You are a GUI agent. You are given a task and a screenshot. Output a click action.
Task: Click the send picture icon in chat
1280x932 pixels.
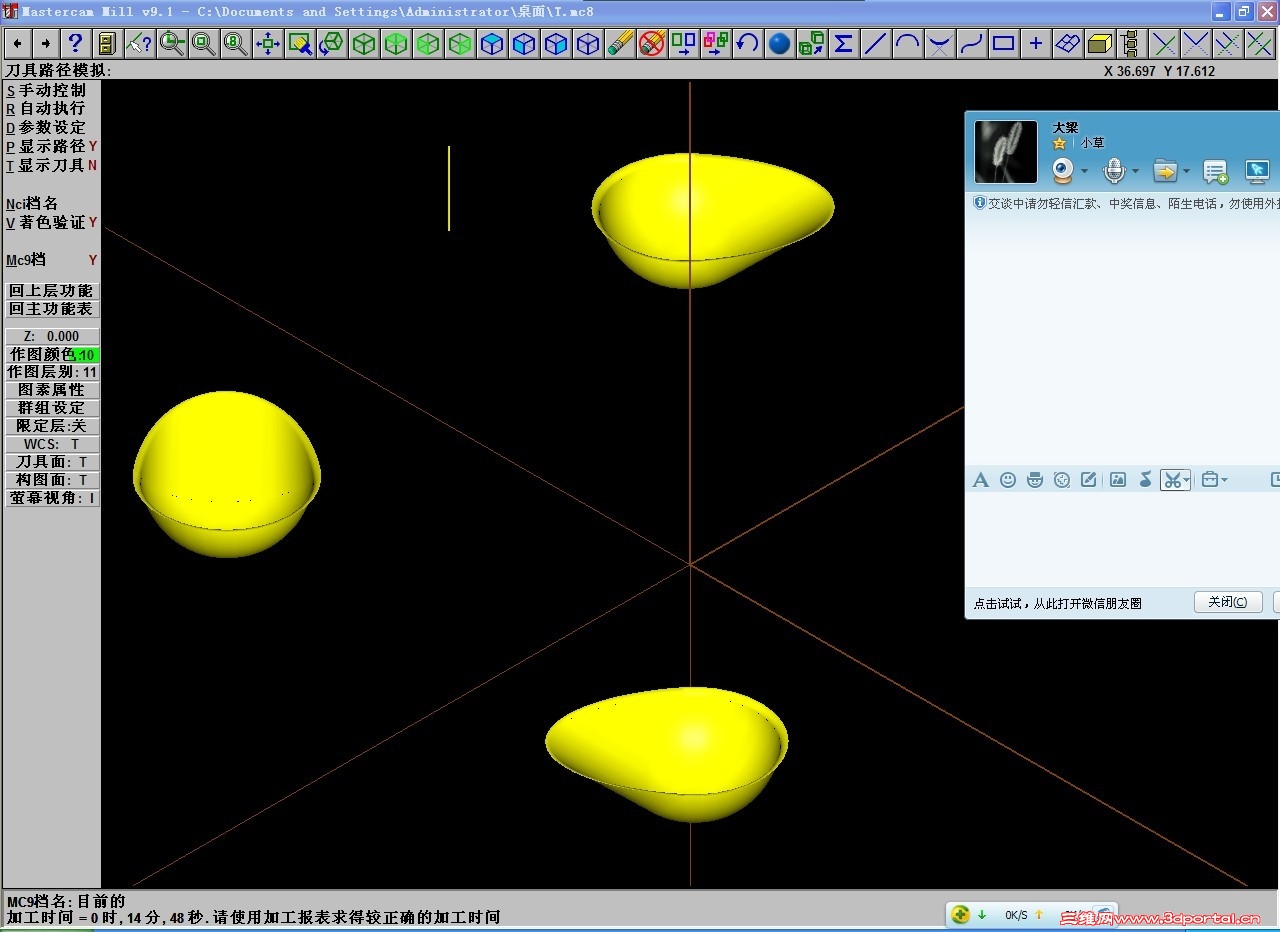coord(1118,480)
